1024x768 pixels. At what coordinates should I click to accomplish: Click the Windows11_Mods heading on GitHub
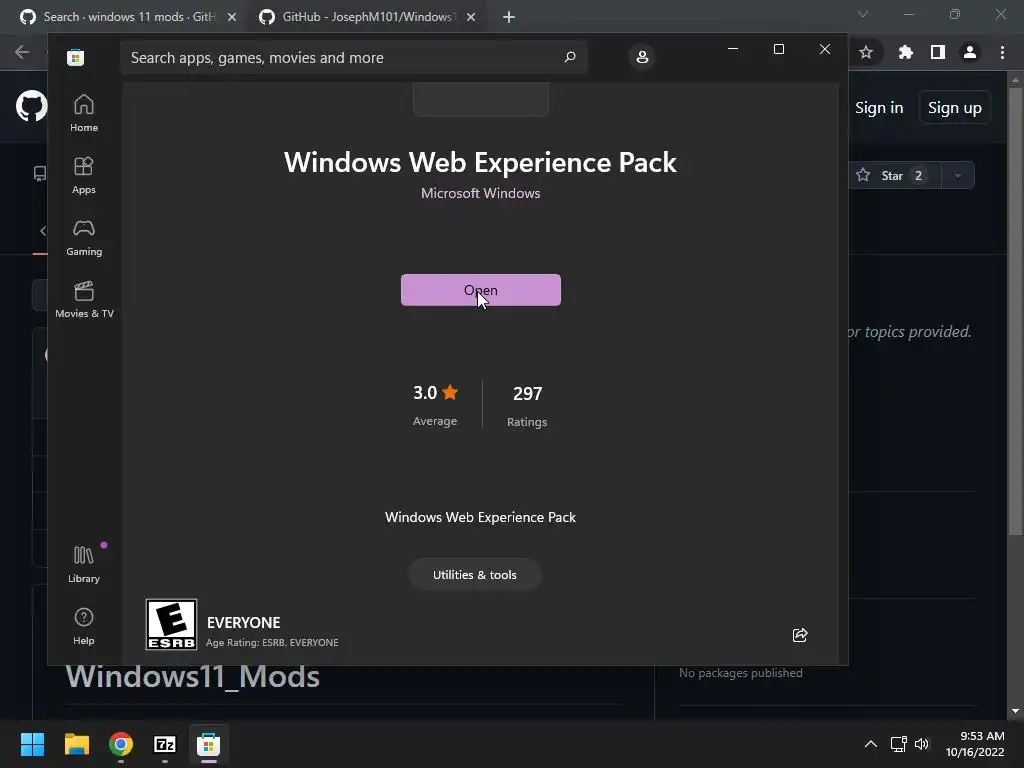193,677
